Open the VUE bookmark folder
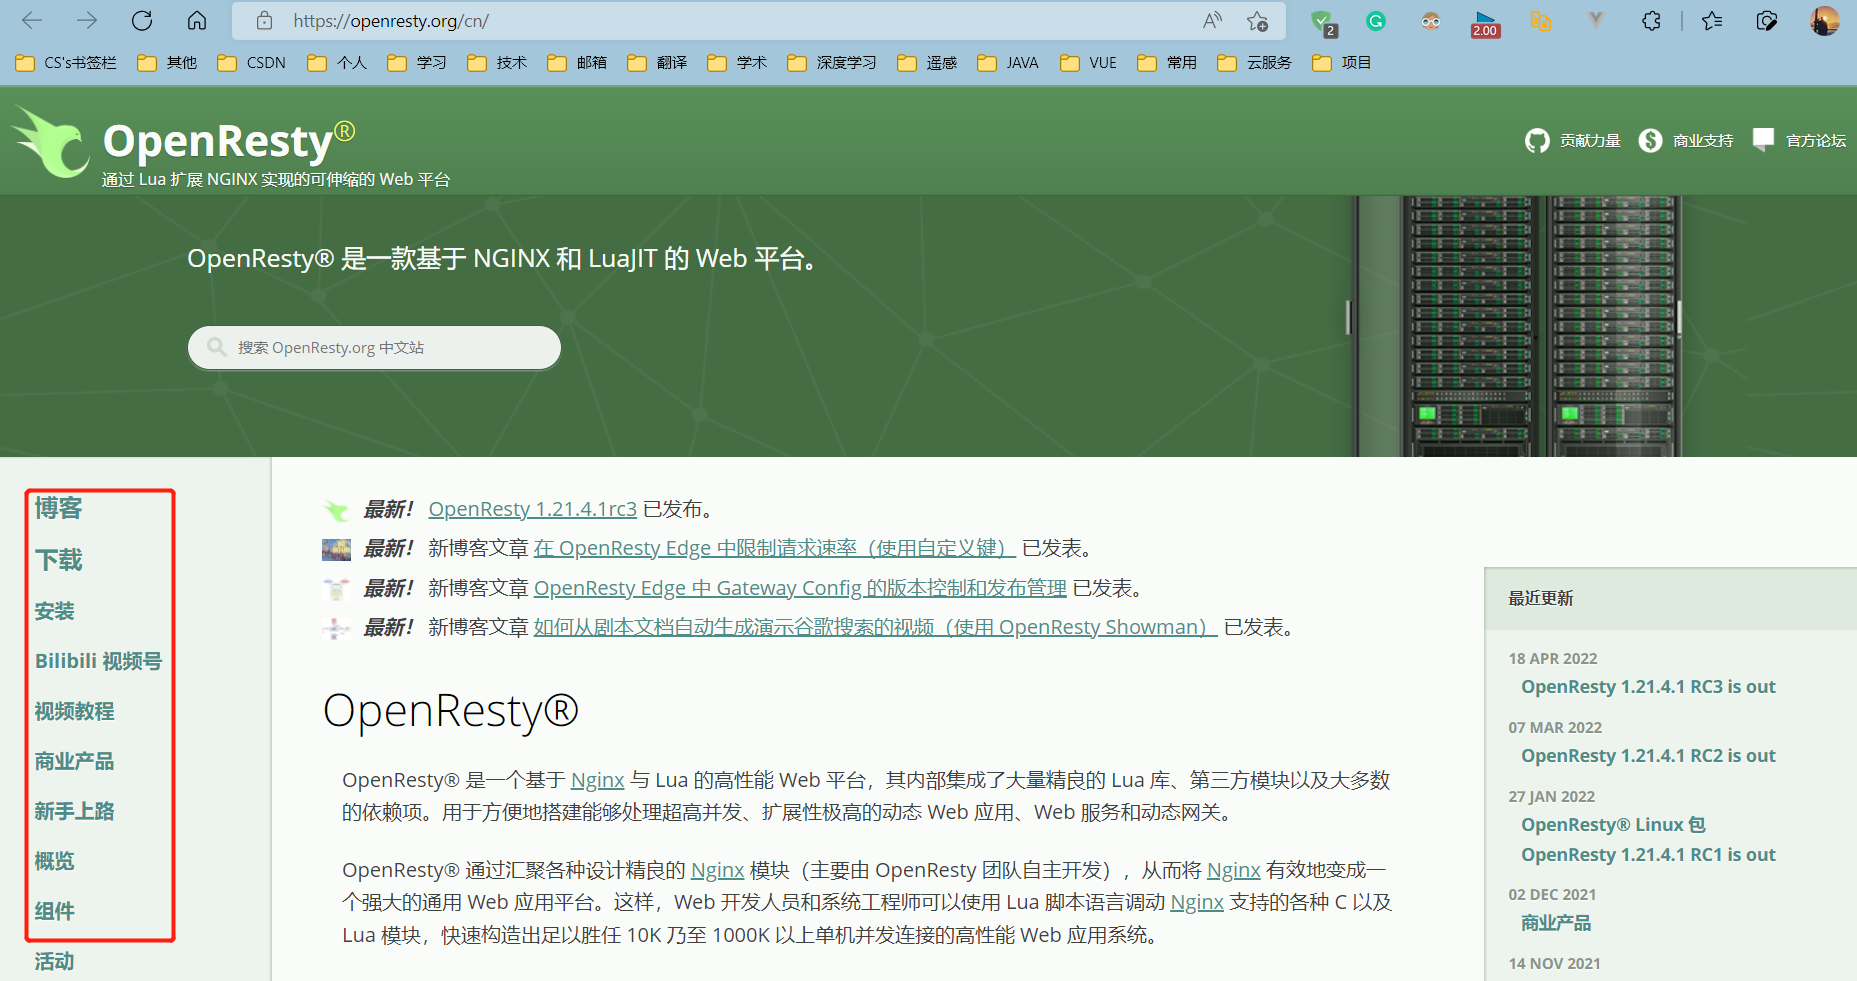Screen dimensions: 1857x981 [1088, 63]
